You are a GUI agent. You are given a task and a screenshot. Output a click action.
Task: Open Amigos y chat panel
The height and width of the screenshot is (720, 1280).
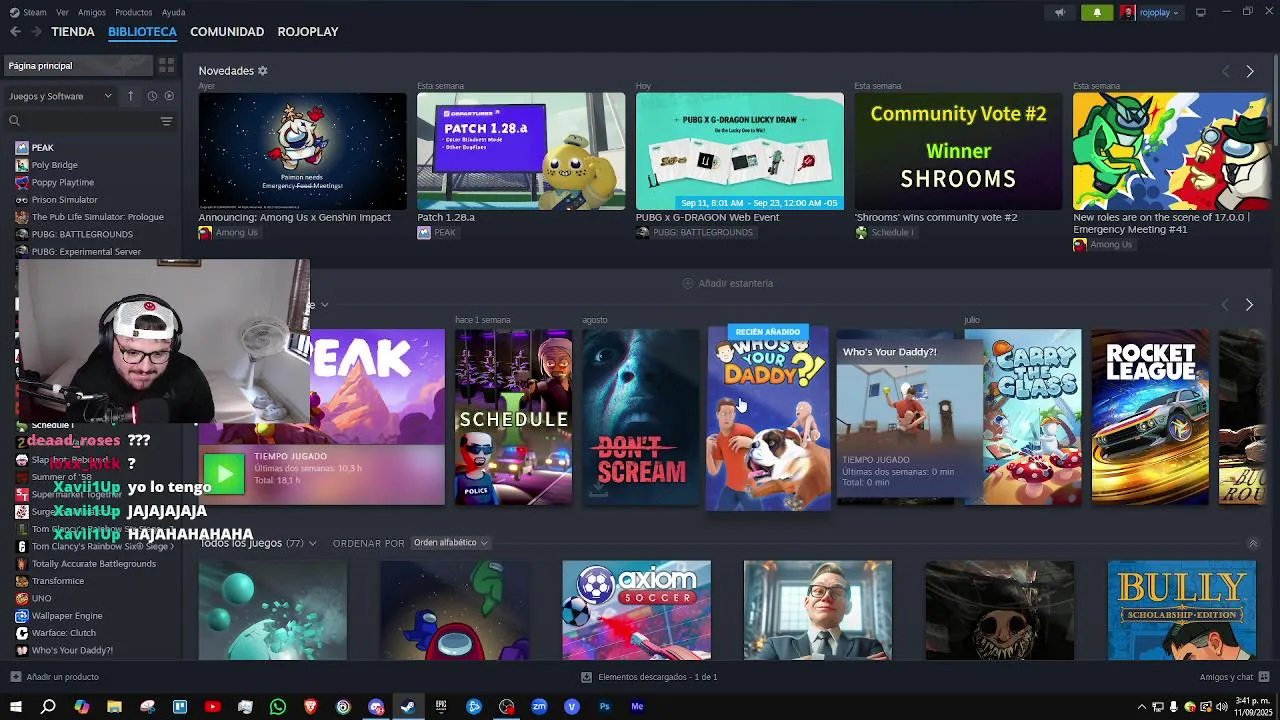pyautogui.click(x=1233, y=677)
